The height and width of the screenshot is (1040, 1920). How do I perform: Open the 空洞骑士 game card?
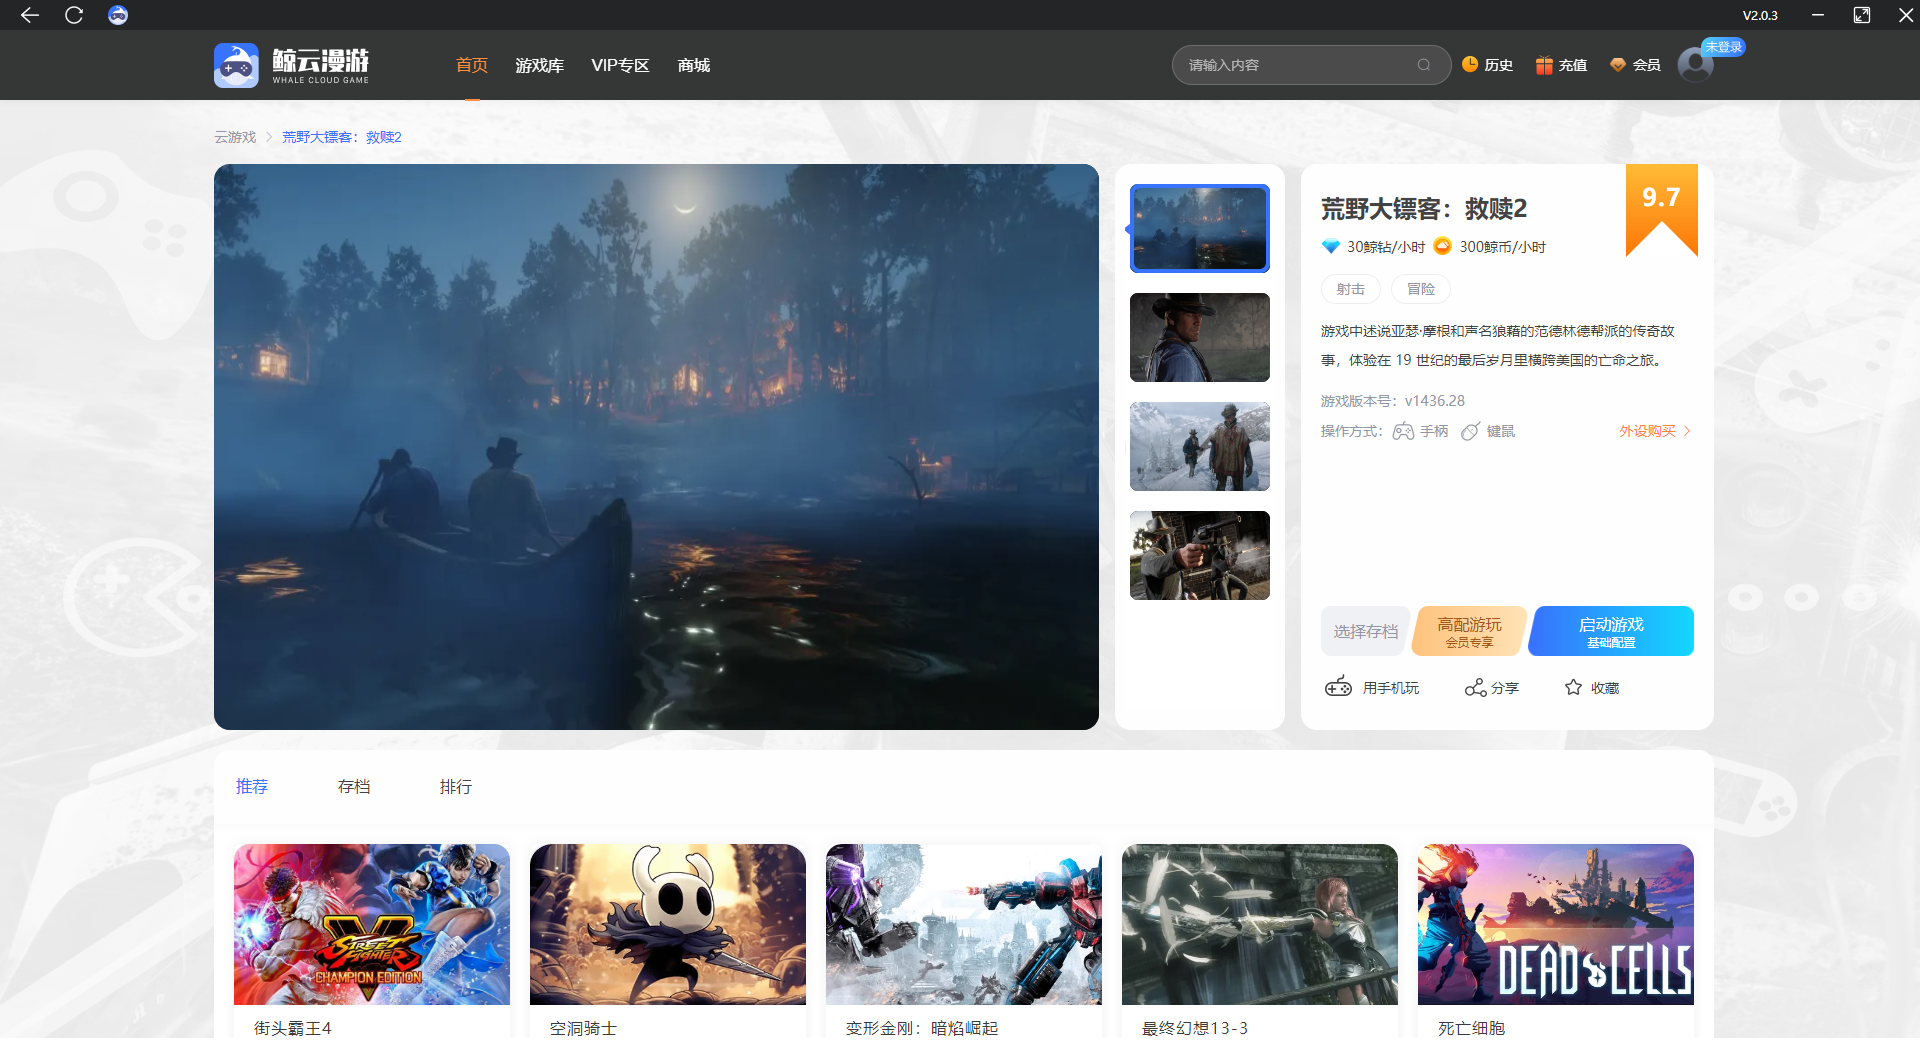(668, 941)
